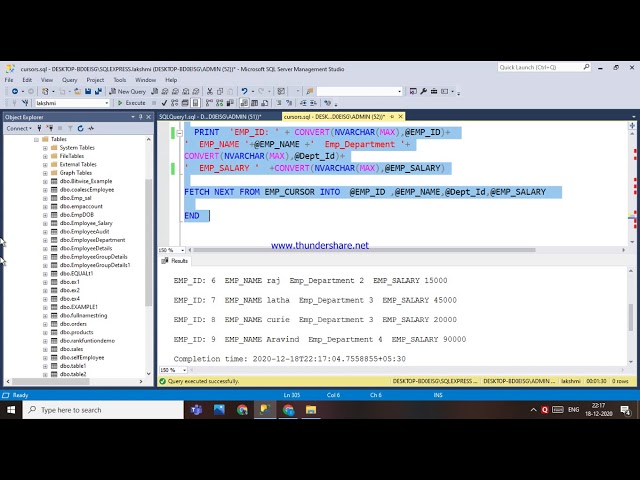Click the results pane vertical scrollbar
The width and height of the screenshot is (640, 480).
(632, 317)
